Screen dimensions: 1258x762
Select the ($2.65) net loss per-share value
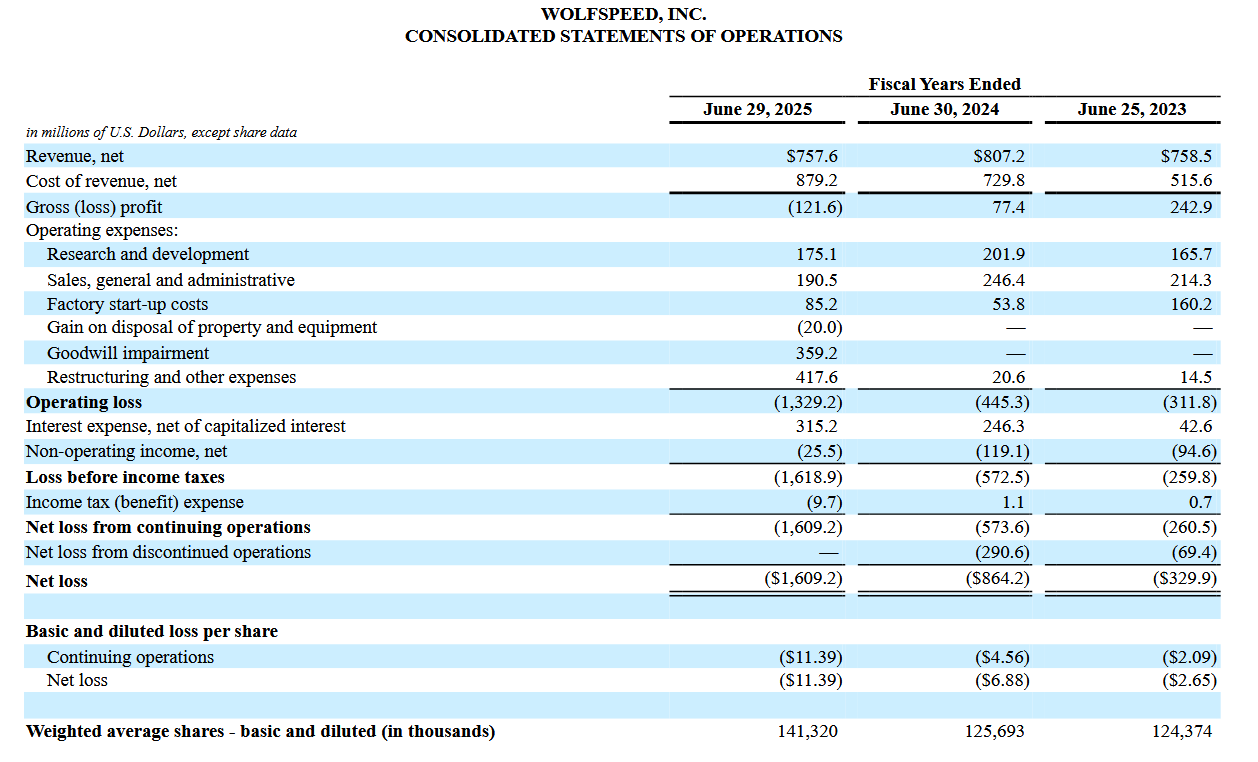(x=1188, y=680)
